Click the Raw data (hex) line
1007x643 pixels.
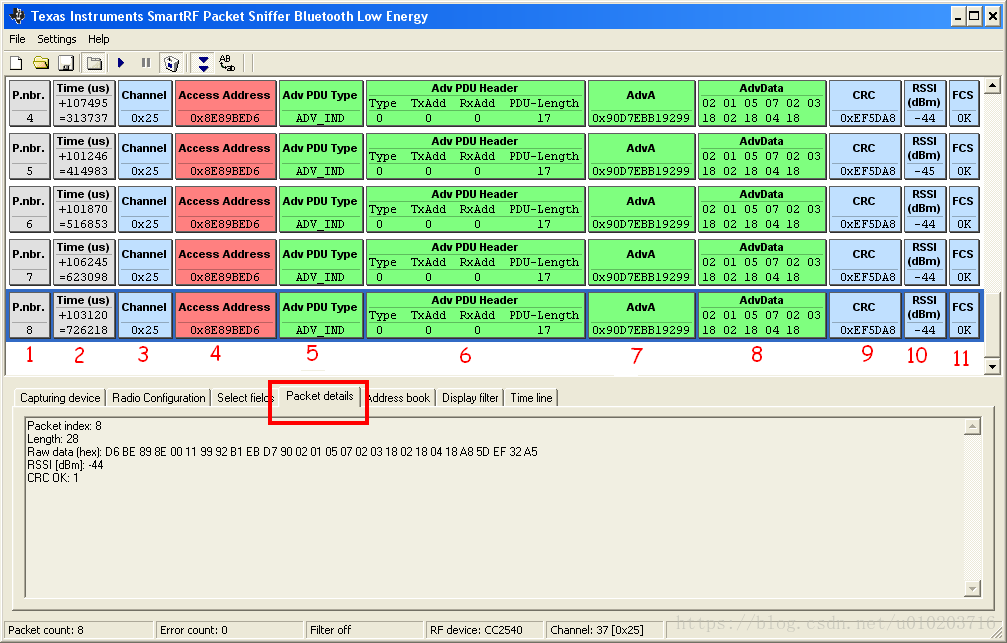click(x=282, y=452)
